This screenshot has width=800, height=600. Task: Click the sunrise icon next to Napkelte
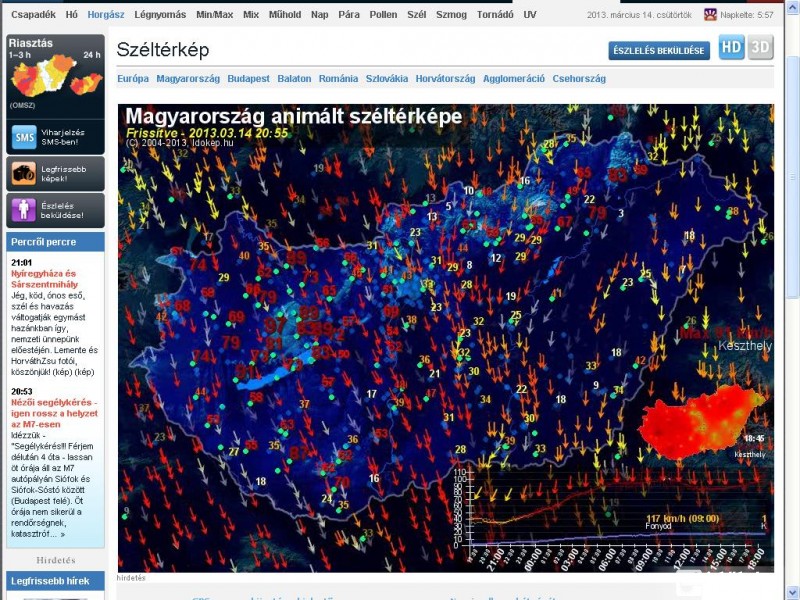[x=710, y=14]
